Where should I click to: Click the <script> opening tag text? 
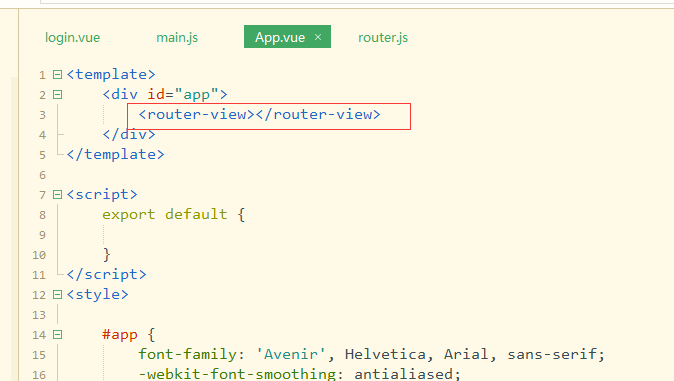tap(102, 194)
